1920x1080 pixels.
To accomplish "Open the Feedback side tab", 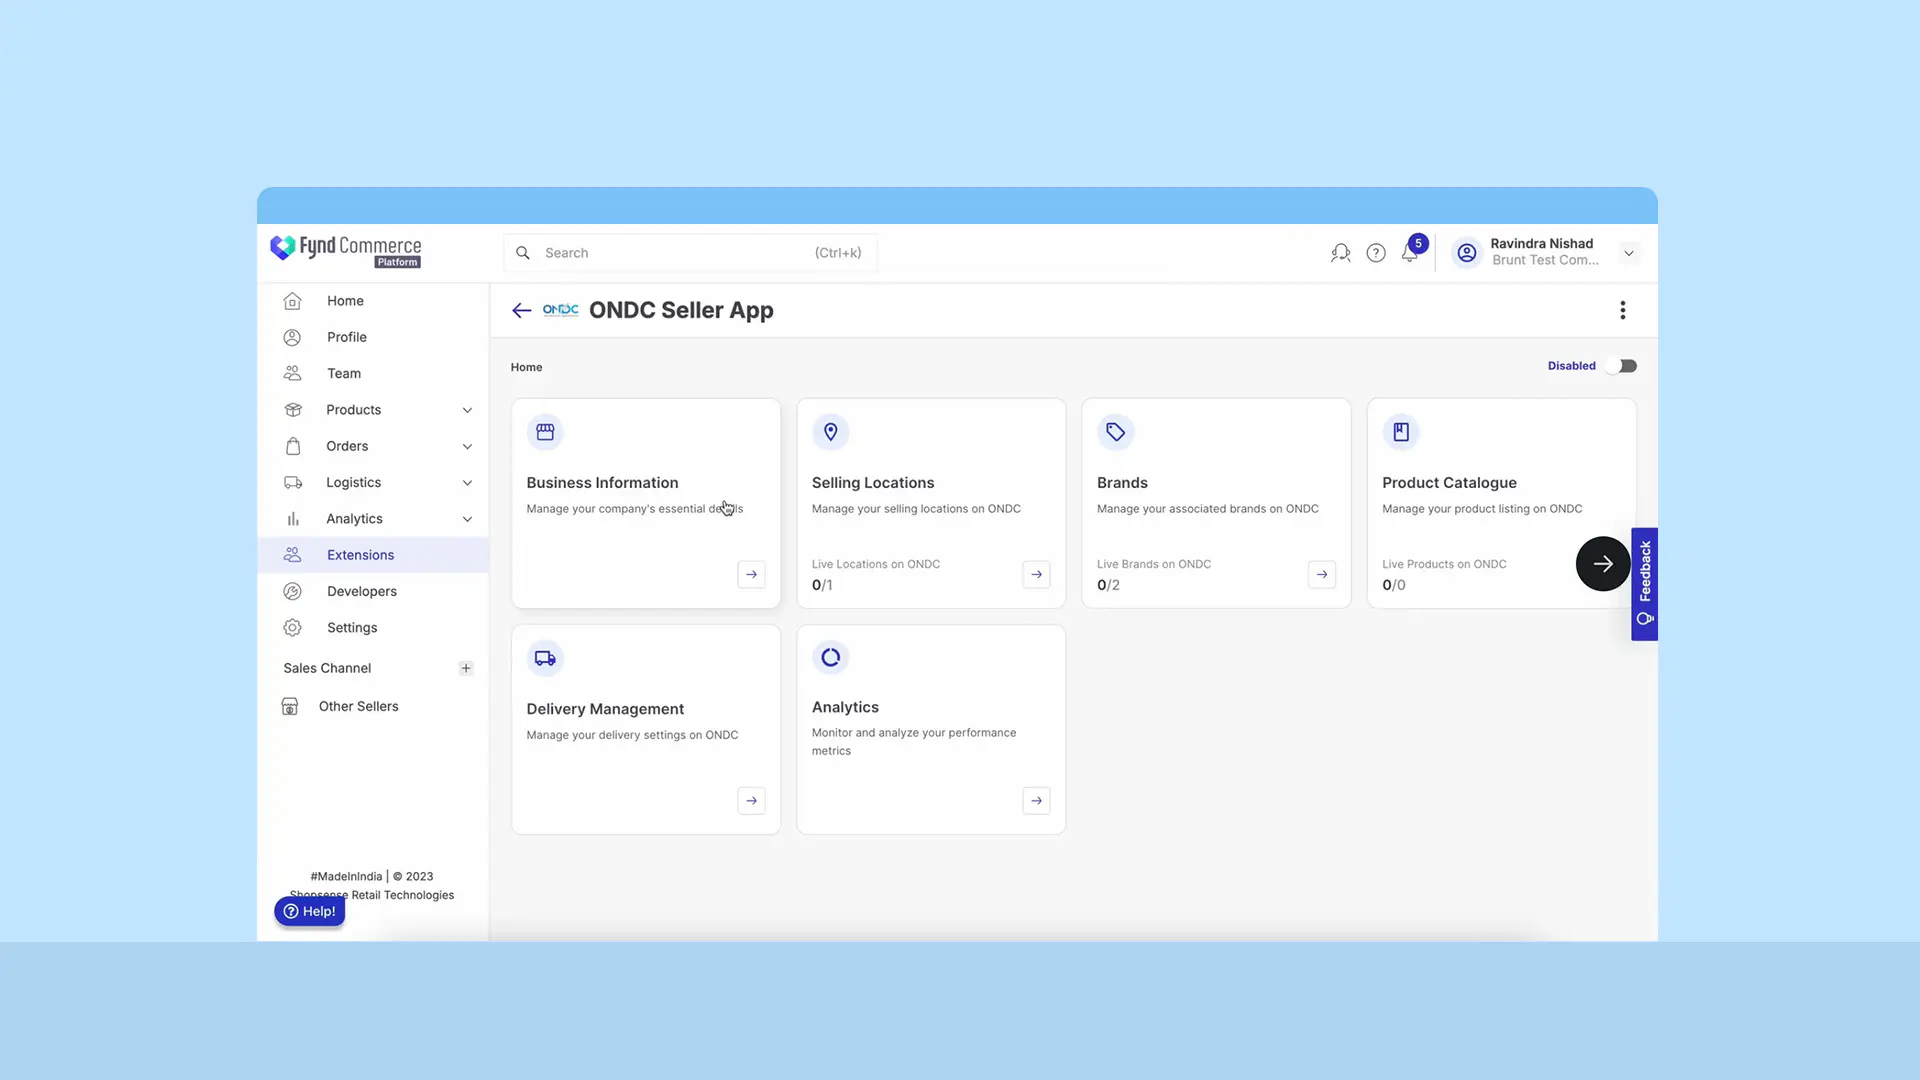I will (1644, 585).
